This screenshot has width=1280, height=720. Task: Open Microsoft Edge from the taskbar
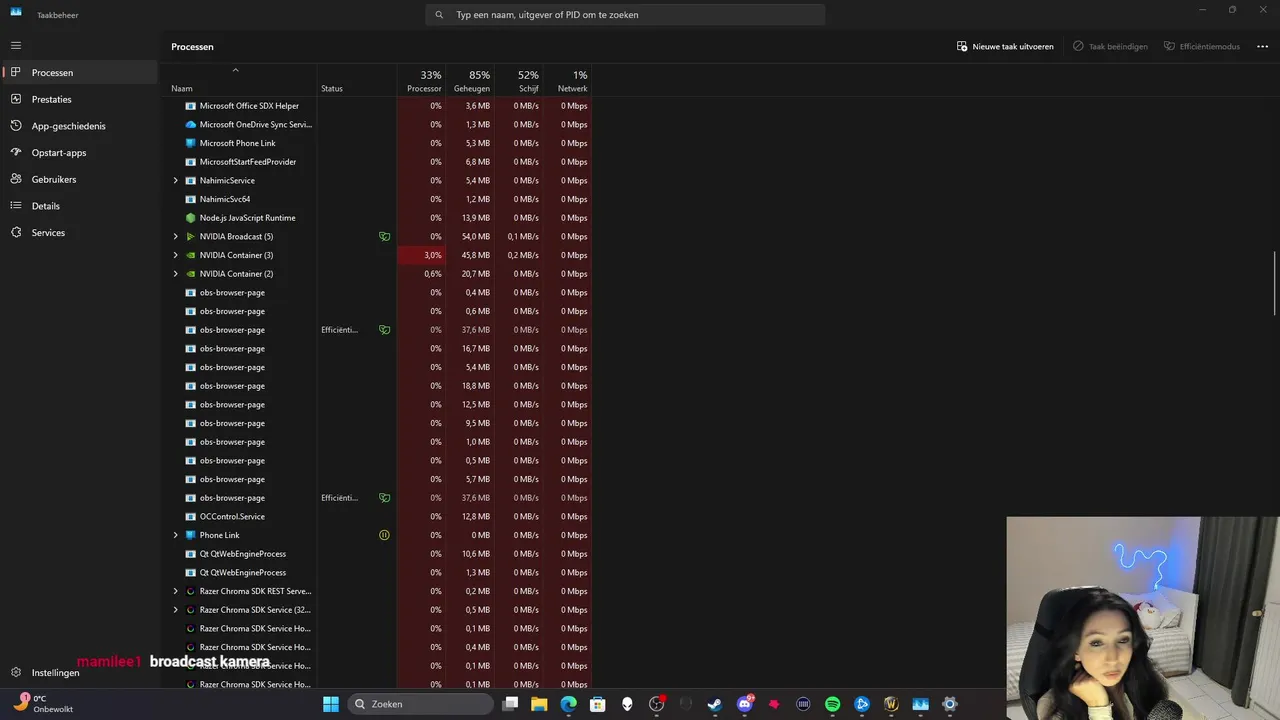tap(569, 704)
